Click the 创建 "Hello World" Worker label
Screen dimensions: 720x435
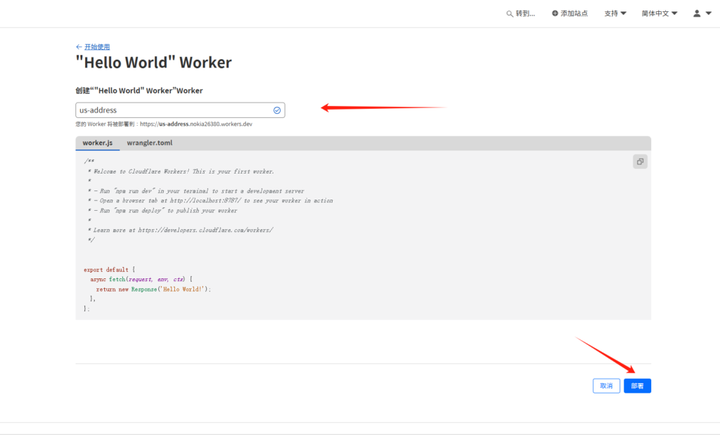click(139, 90)
